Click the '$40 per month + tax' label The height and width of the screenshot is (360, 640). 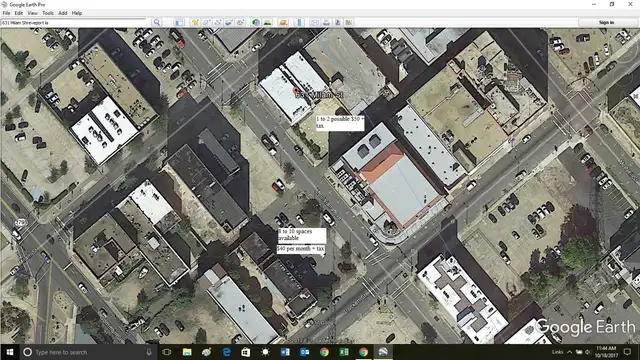(x=301, y=249)
